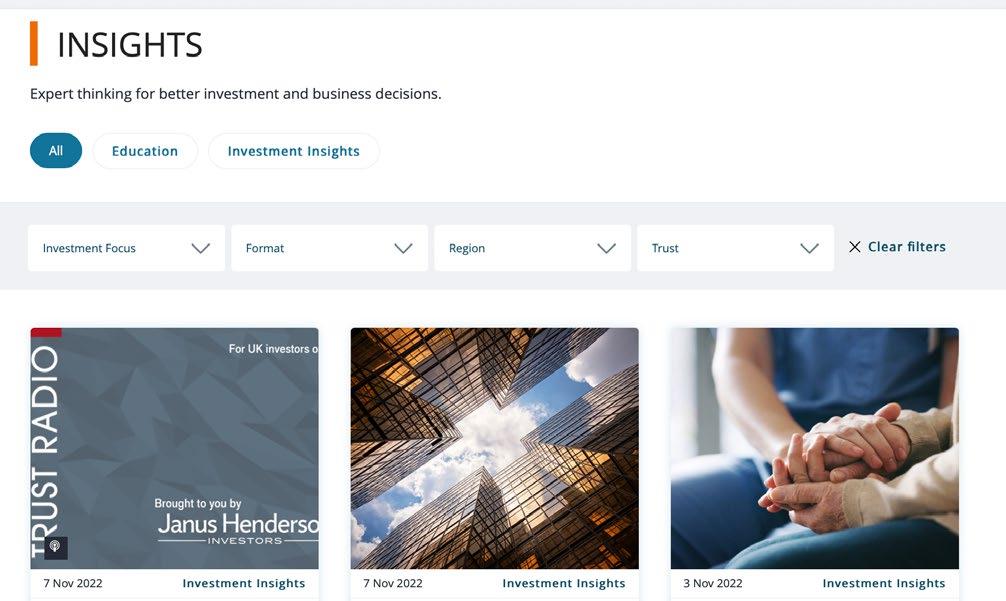Click Investment Insights tag under Trust Radio card
Image resolution: width=1006 pixels, height=601 pixels.
click(244, 583)
